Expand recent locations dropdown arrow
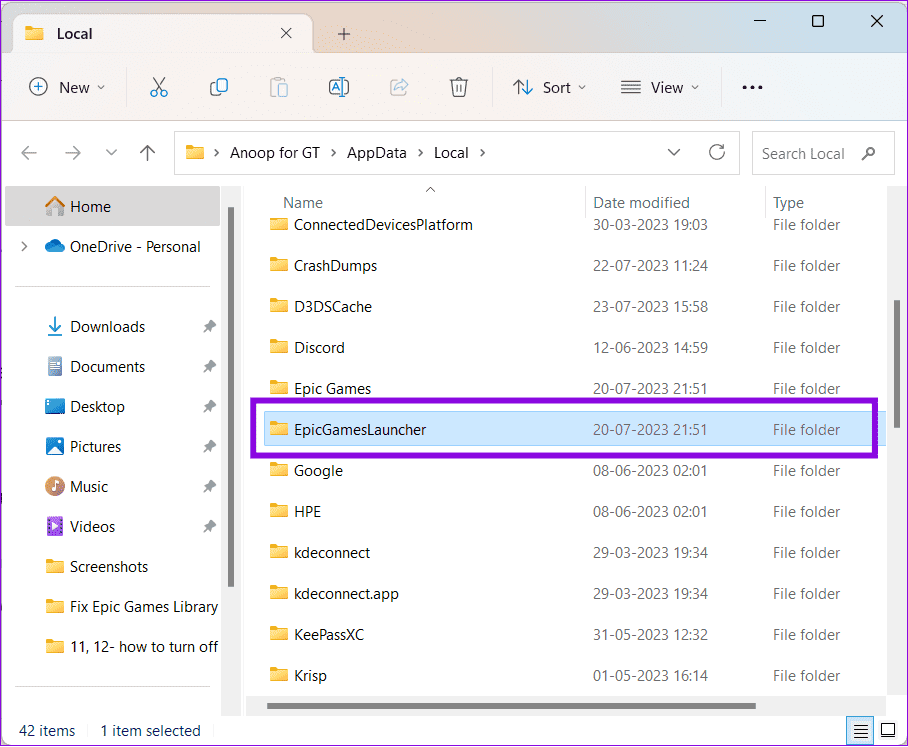Screen dimensions: 908x747 tap(111, 153)
